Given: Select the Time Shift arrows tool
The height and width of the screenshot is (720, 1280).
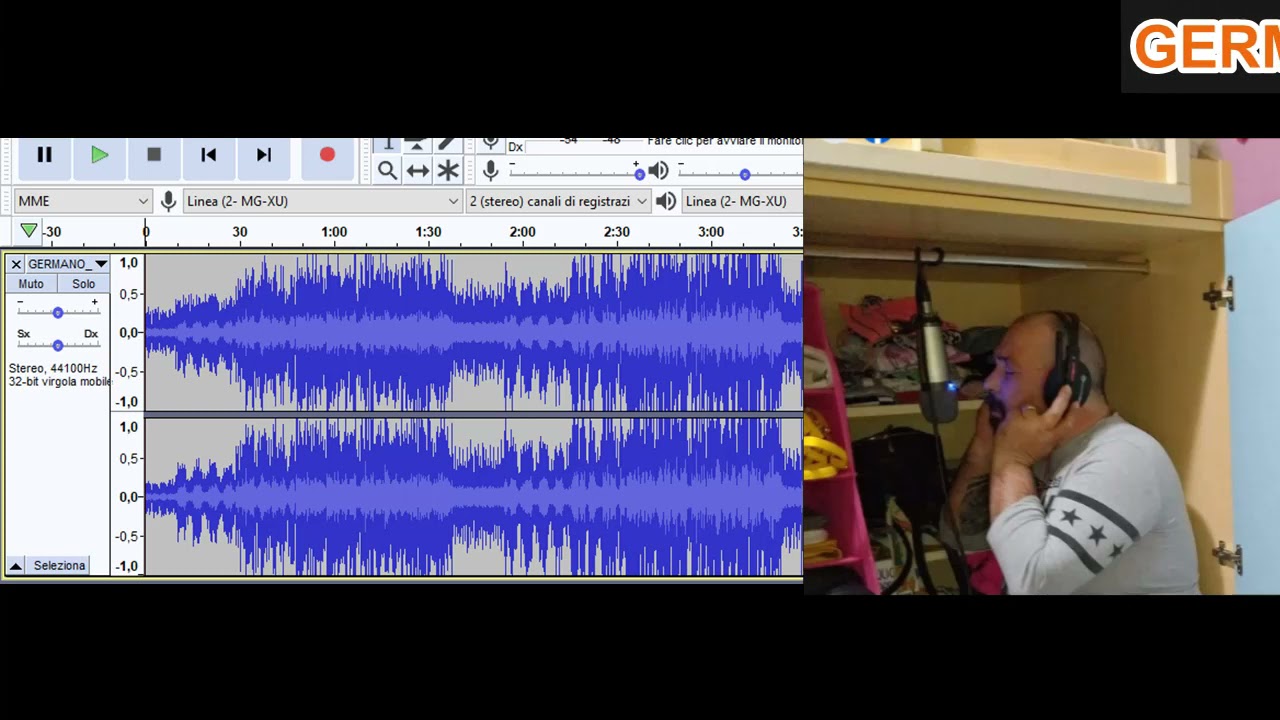Looking at the screenshot, I should click(x=417, y=170).
